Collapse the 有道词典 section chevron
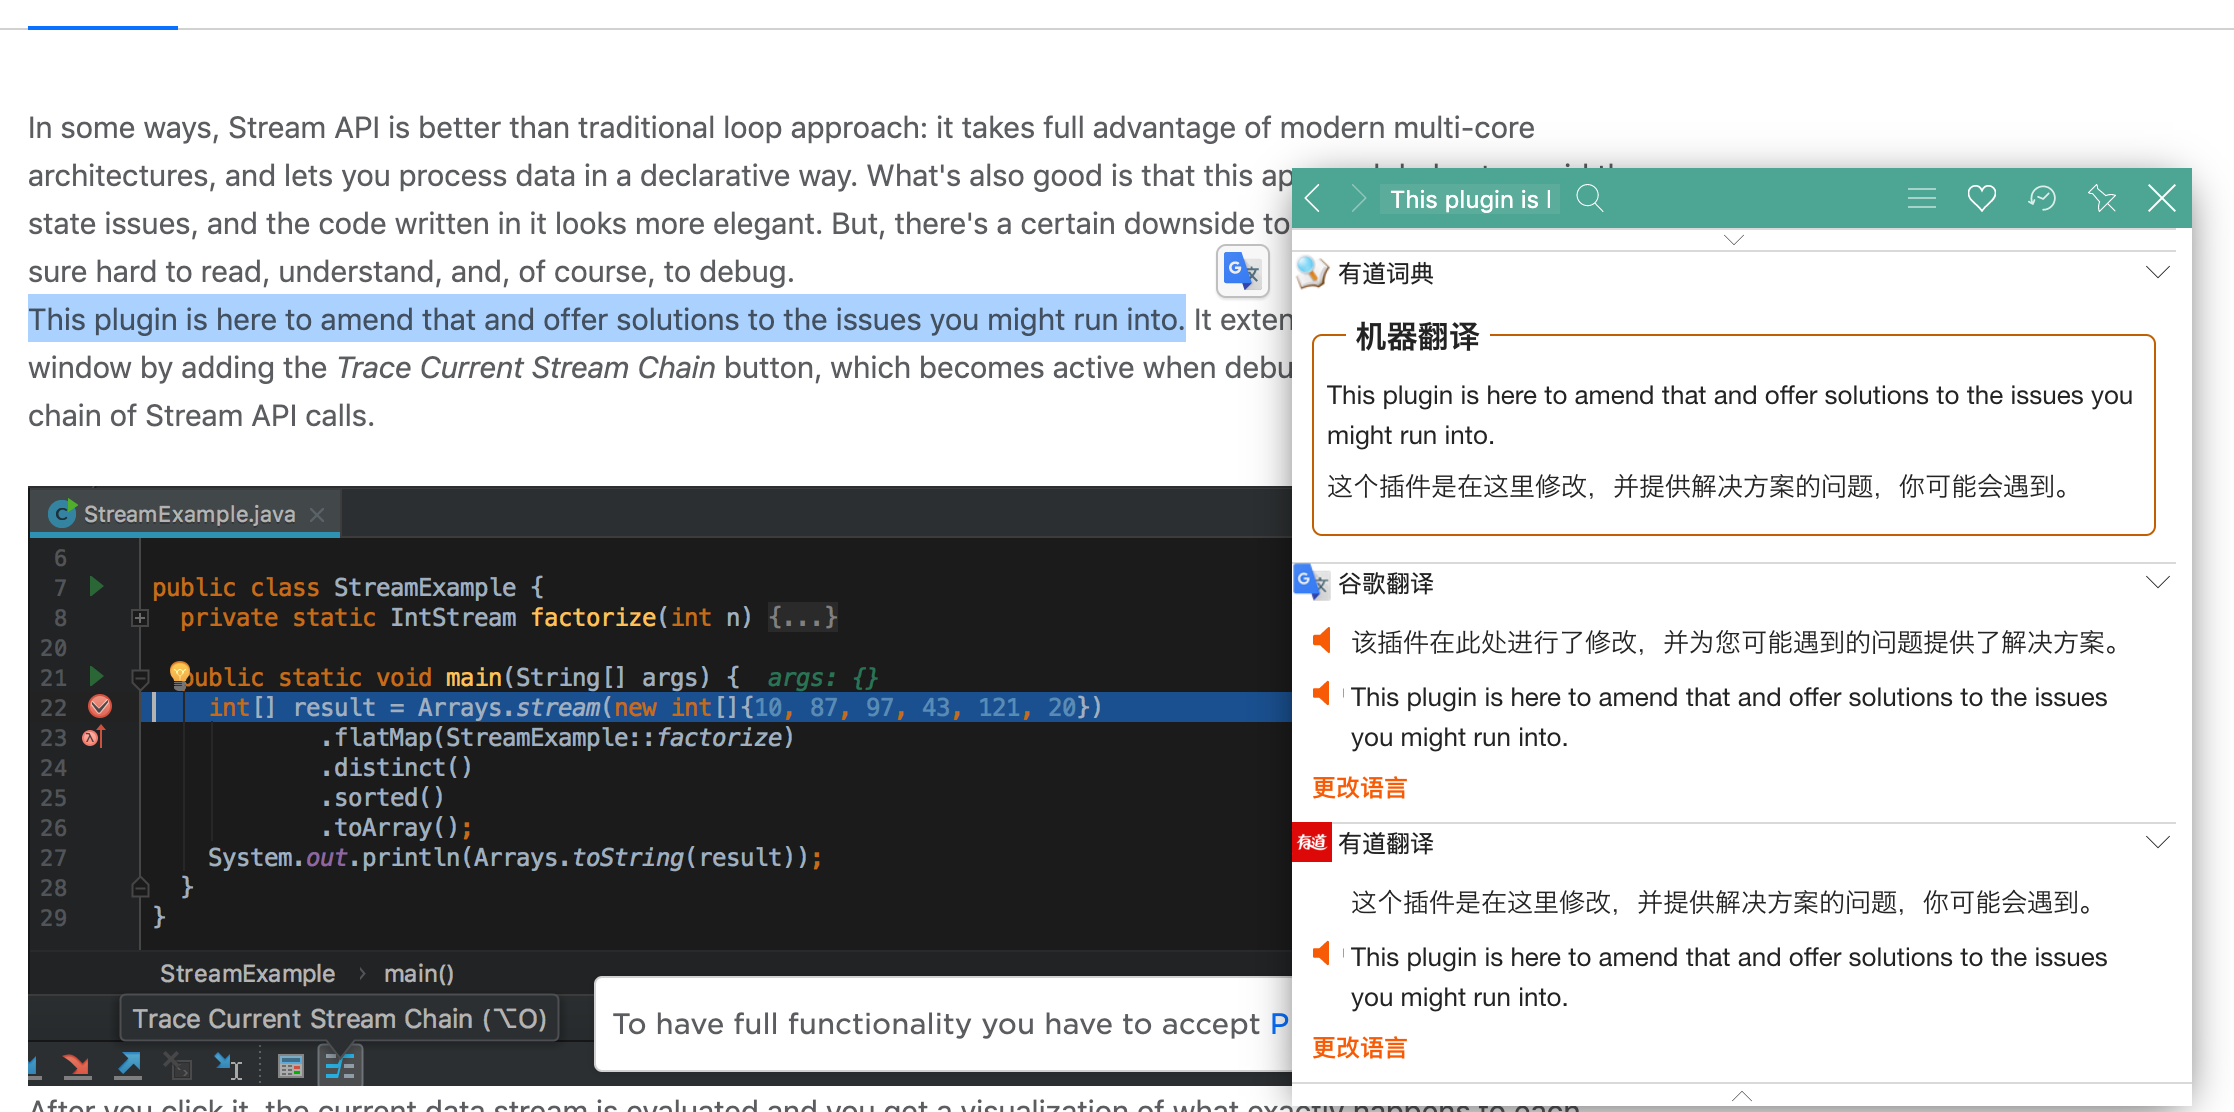This screenshot has width=2234, height=1112. tap(2157, 272)
